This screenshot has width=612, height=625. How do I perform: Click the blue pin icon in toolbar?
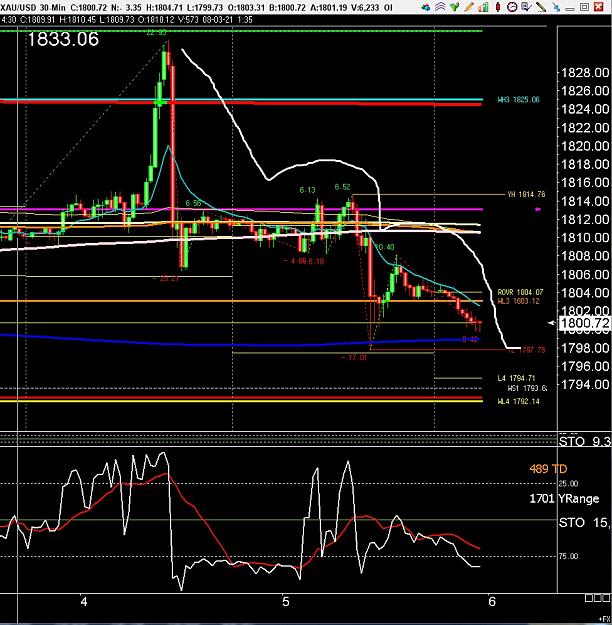coord(556,7)
